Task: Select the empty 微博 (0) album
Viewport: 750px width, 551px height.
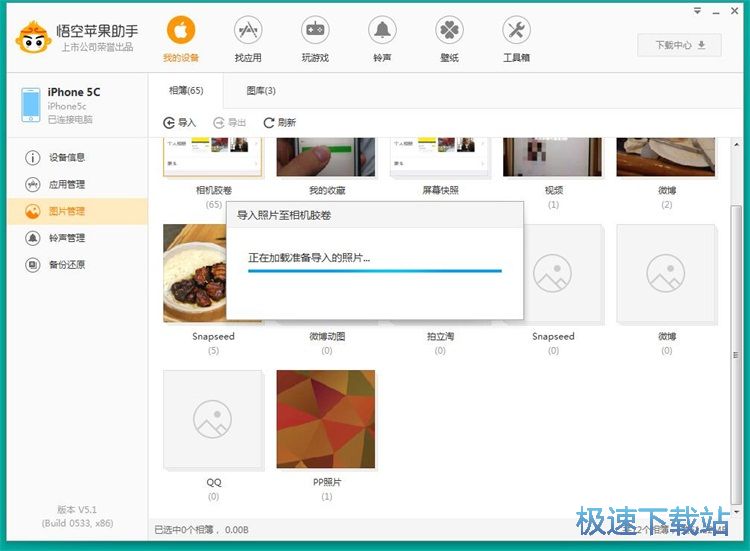Action: pyautogui.click(x=666, y=274)
